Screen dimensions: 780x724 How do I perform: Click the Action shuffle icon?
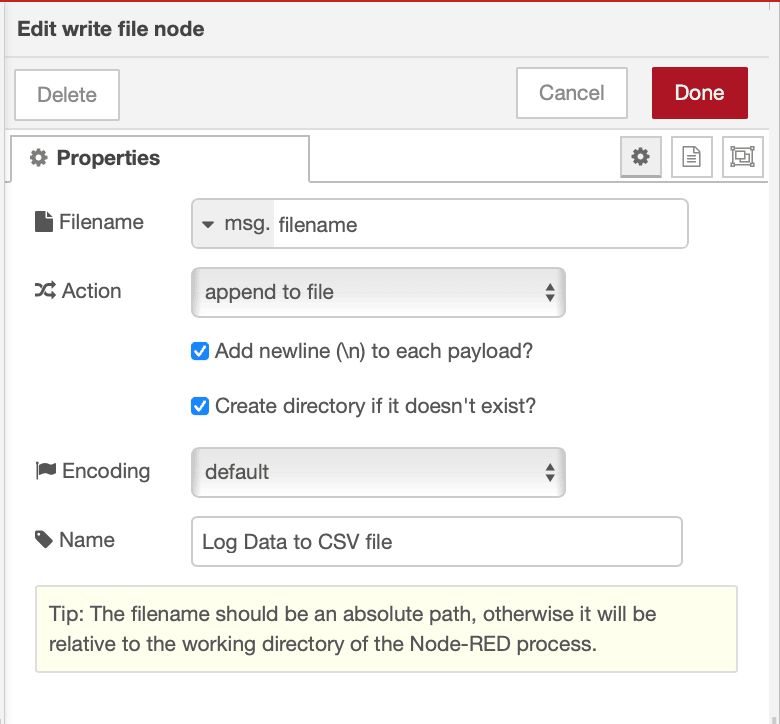pos(45,291)
